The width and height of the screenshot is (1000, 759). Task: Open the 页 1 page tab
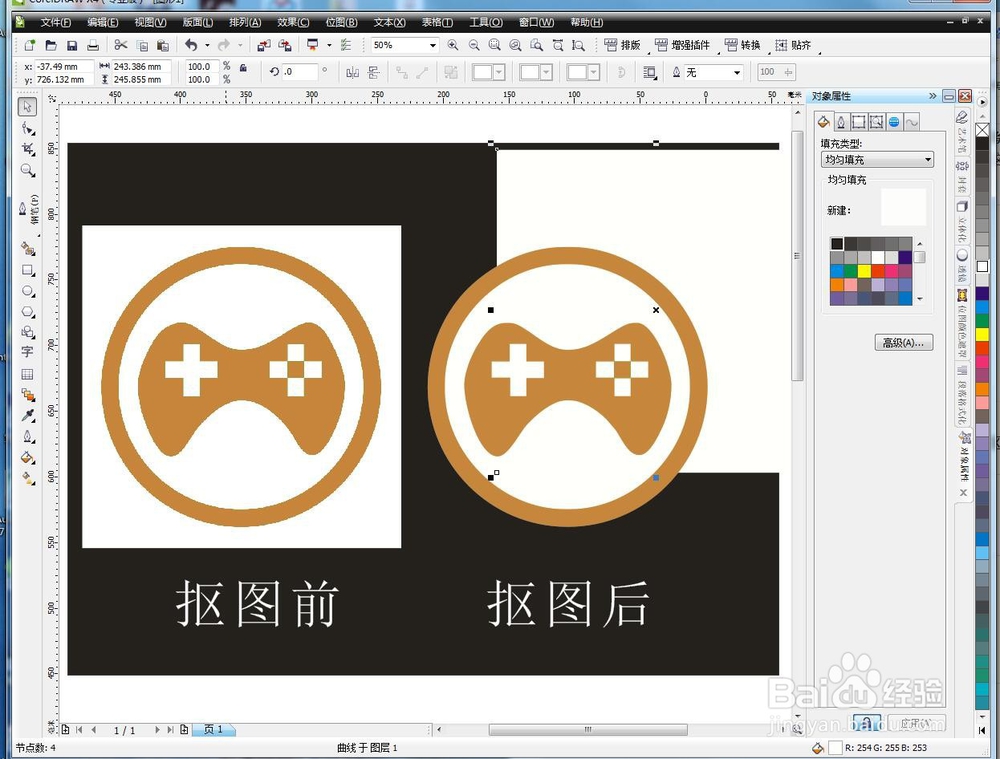point(214,729)
